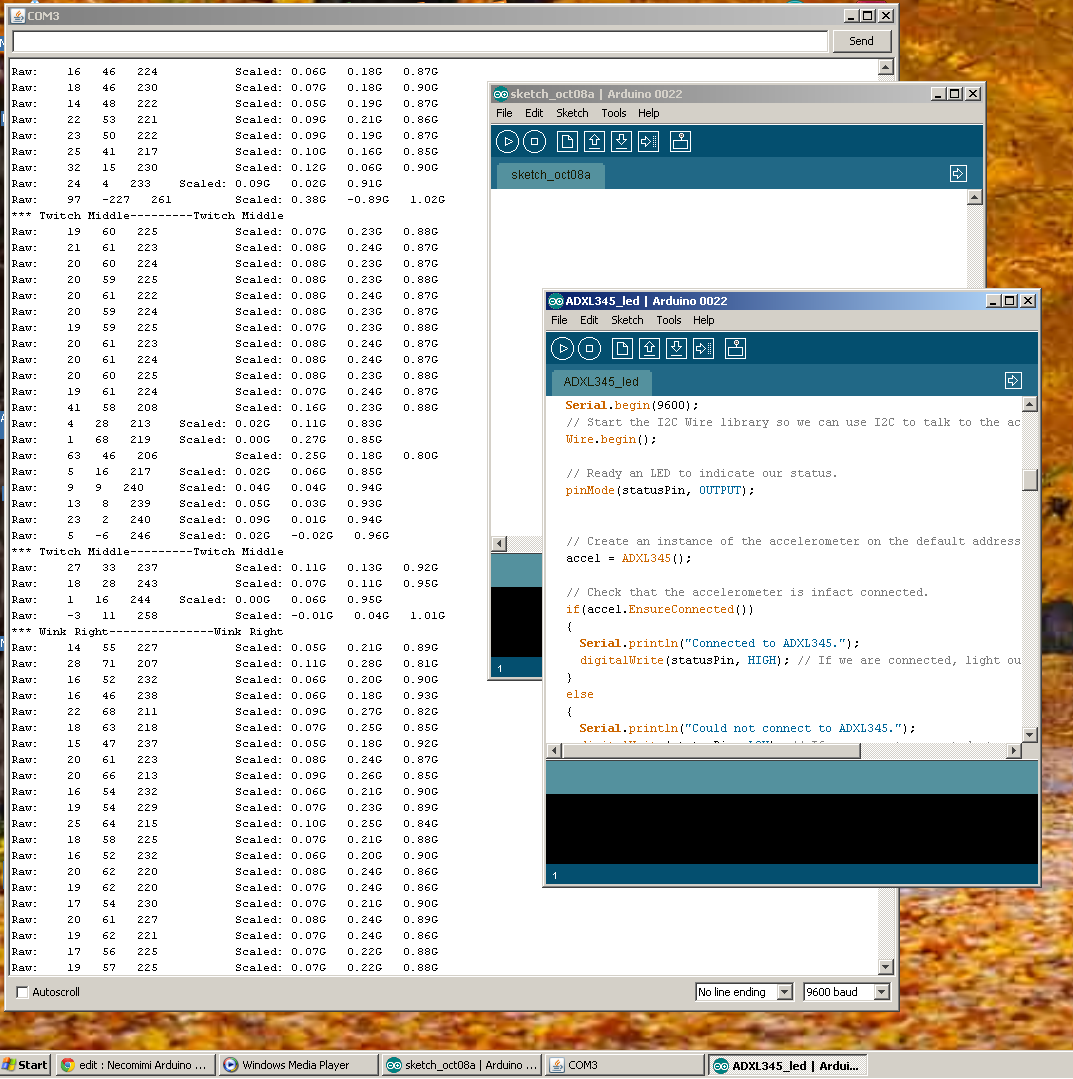Switch to Windows Media Player taskbar item
Viewport: 1073px width, 1079px height.
pyautogui.click(x=298, y=1065)
